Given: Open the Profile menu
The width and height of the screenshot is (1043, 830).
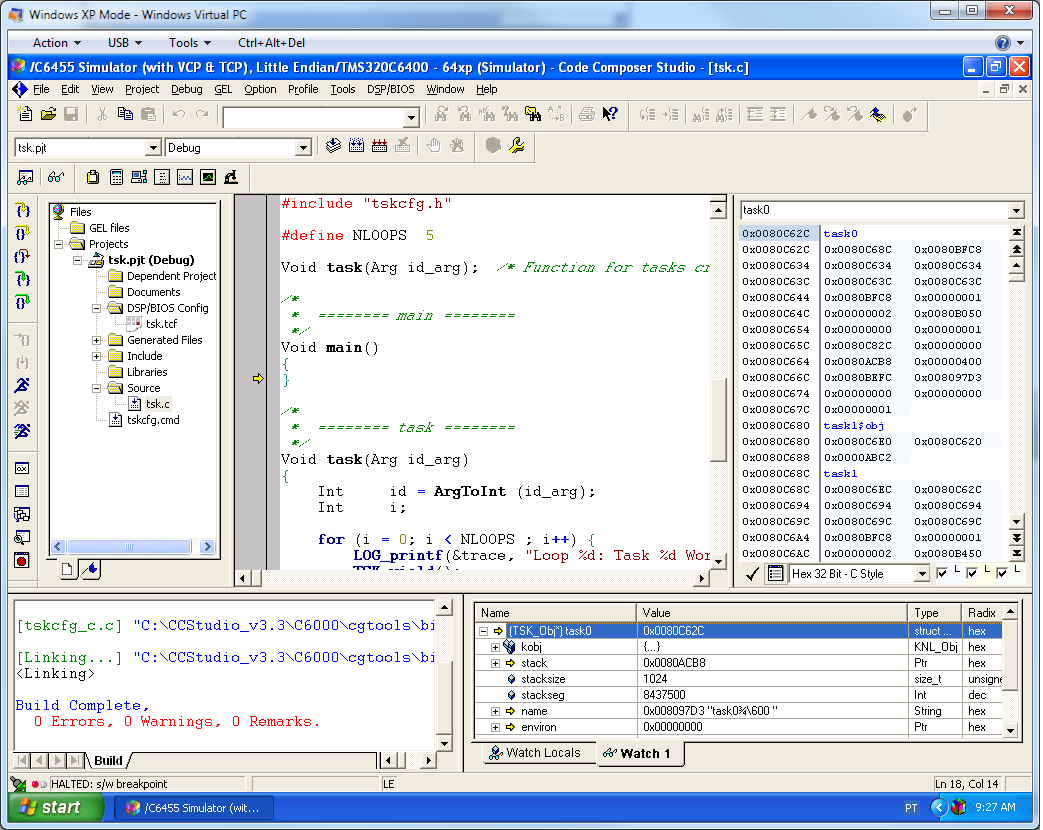Looking at the screenshot, I should click(x=303, y=89).
